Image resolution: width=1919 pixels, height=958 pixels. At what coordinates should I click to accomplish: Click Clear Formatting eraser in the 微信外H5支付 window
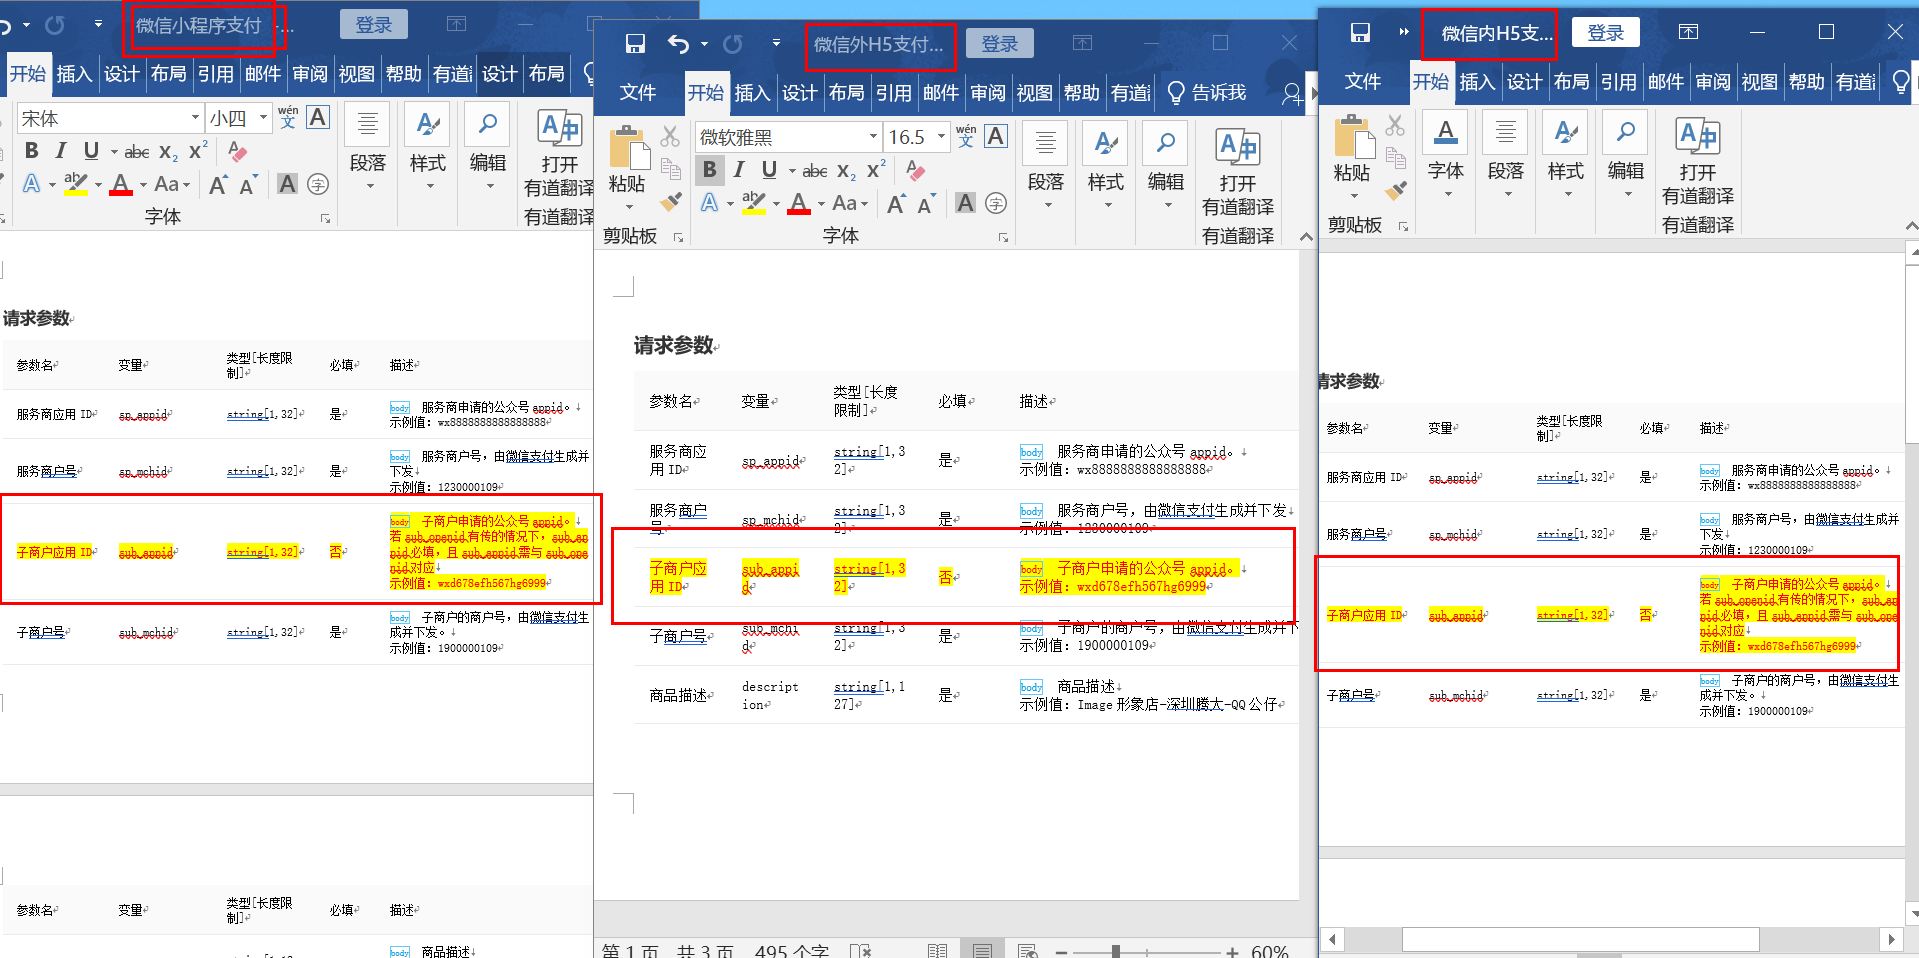[x=915, y=170]
